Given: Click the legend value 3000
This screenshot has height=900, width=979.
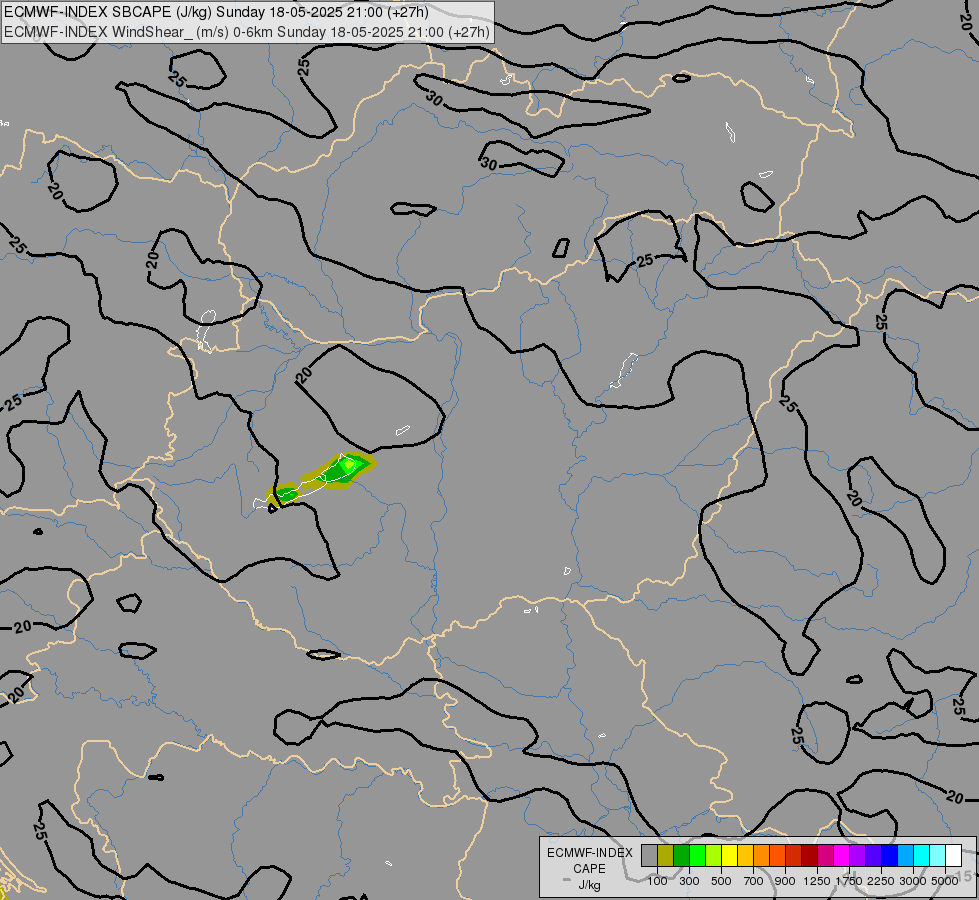Looking at the screenshot, I should (913, 881).
